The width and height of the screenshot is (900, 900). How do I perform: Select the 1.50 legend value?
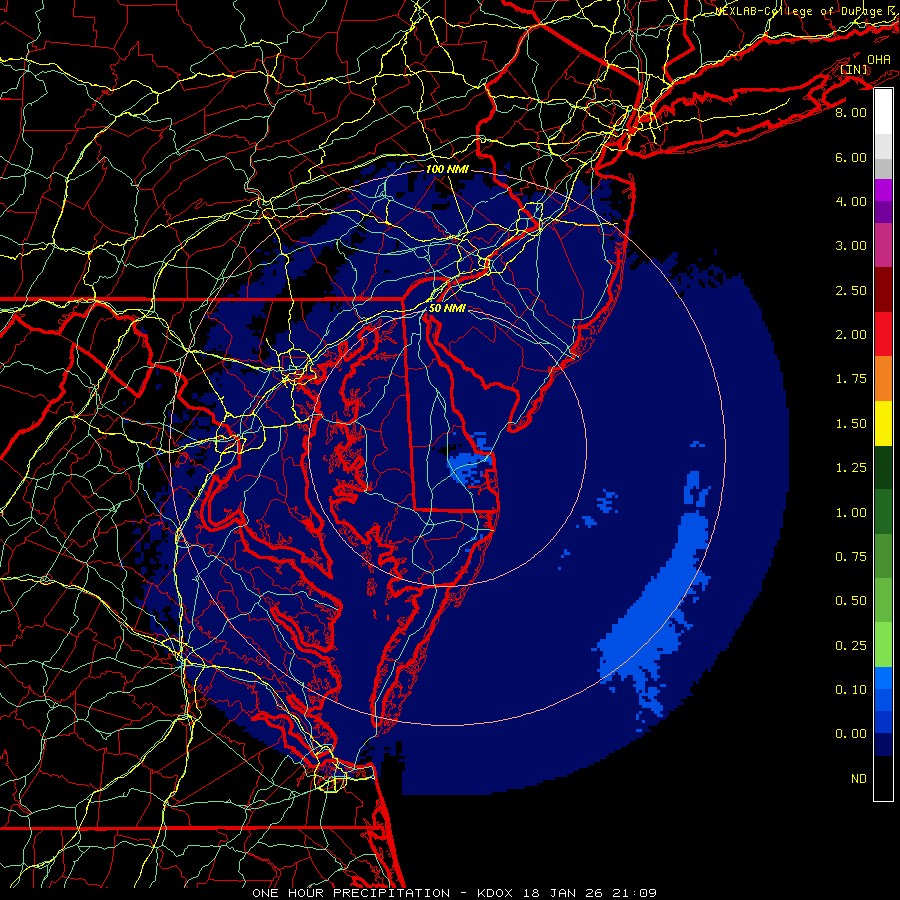click(x=851, y=424)
